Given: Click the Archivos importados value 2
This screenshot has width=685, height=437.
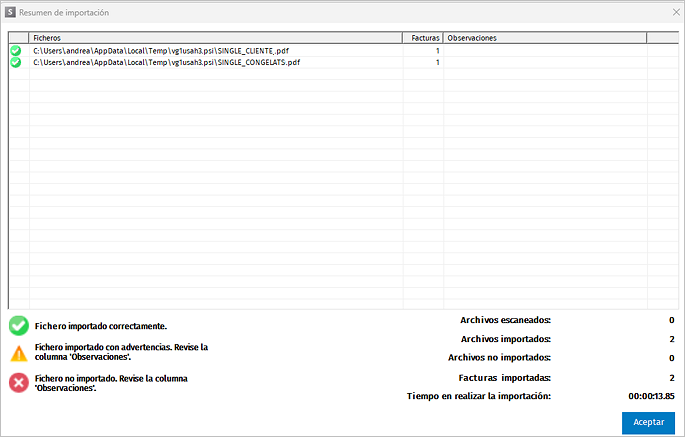Looking at the screenshot, I should coord(671,339).
